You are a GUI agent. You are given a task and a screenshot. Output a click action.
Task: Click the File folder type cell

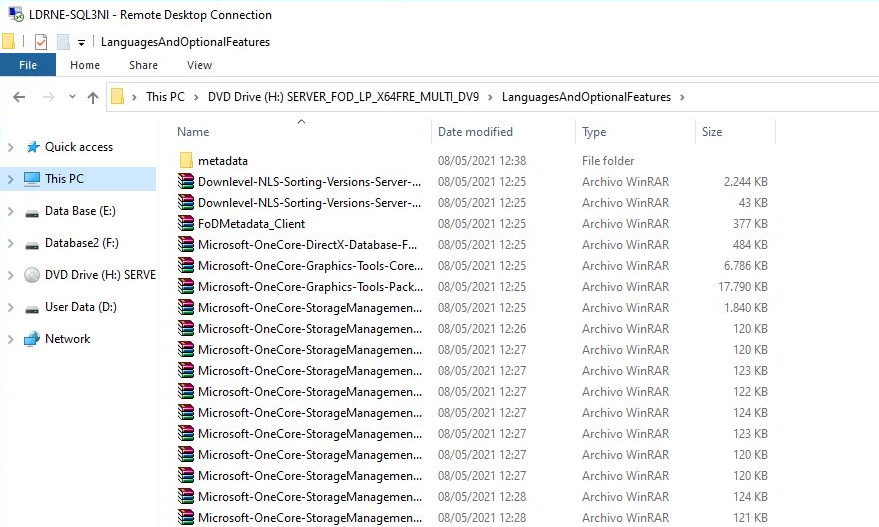click(x=608, y=161)
